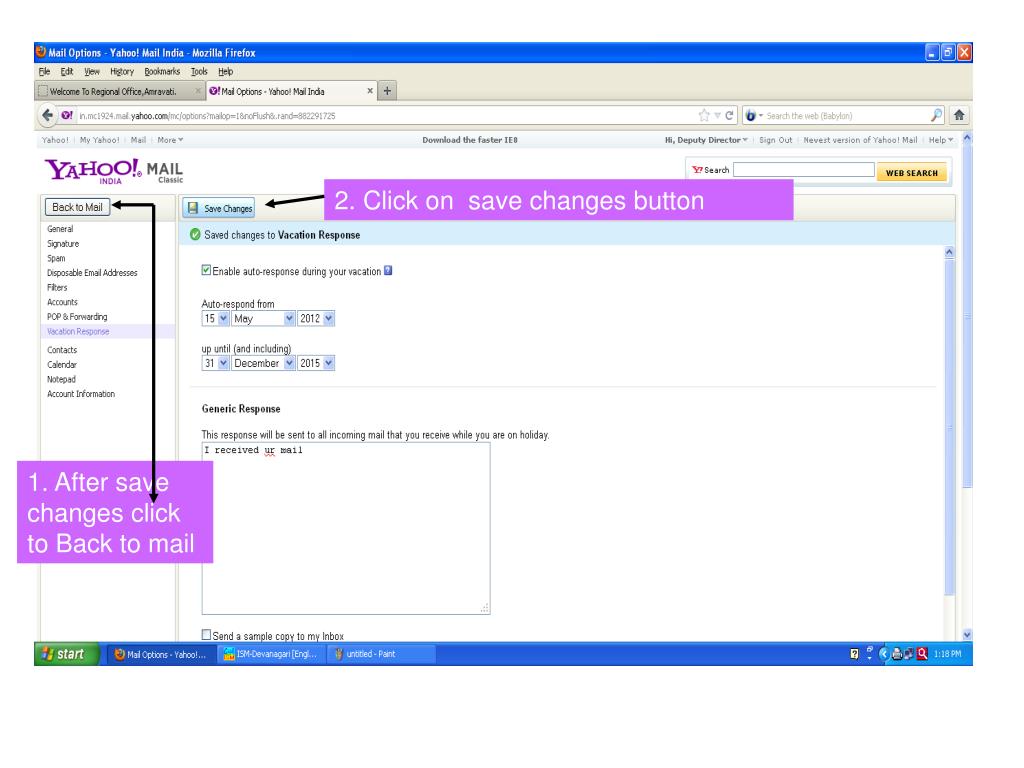The width and height of the screenshot is (1024, 768).
Task: Click the Windows Start button
Action: [66, 654]
